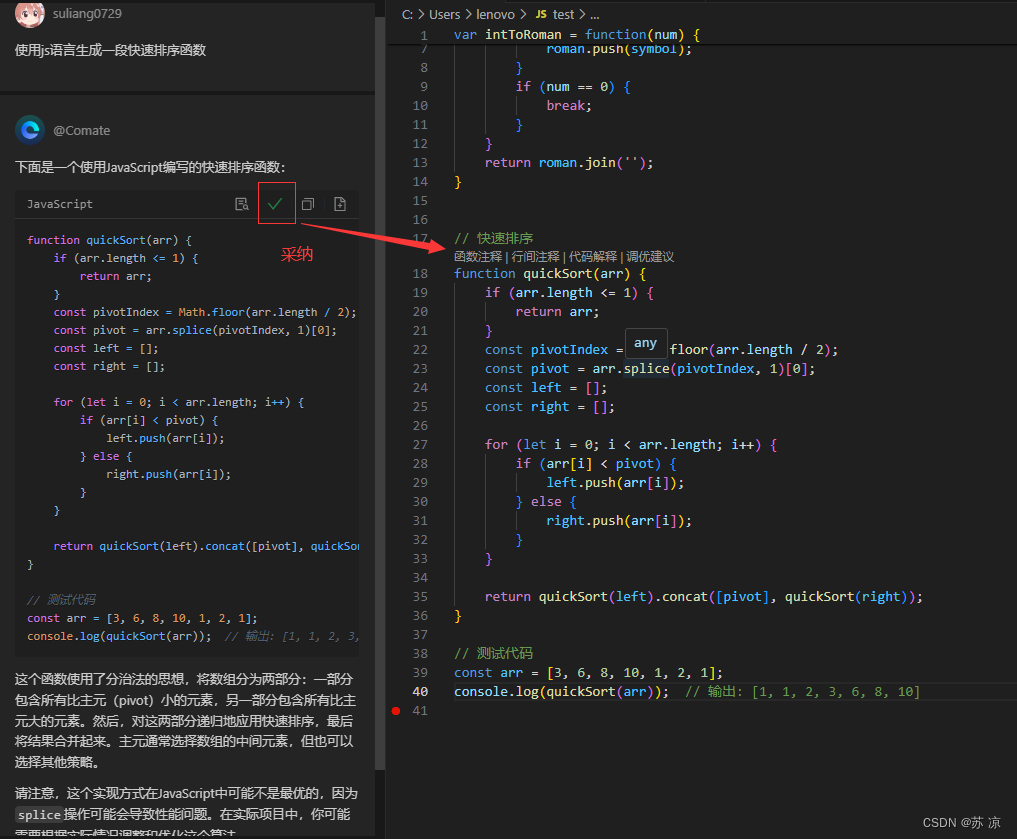The image size is (1017, 839).
Task: Click the '// 测试代码' comment on editor line 38
Action: (494, 654)
